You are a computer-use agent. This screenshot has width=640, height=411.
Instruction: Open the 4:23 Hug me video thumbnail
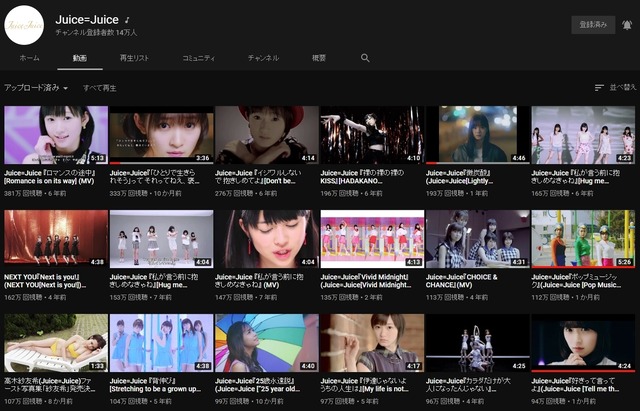pos(583,135)
